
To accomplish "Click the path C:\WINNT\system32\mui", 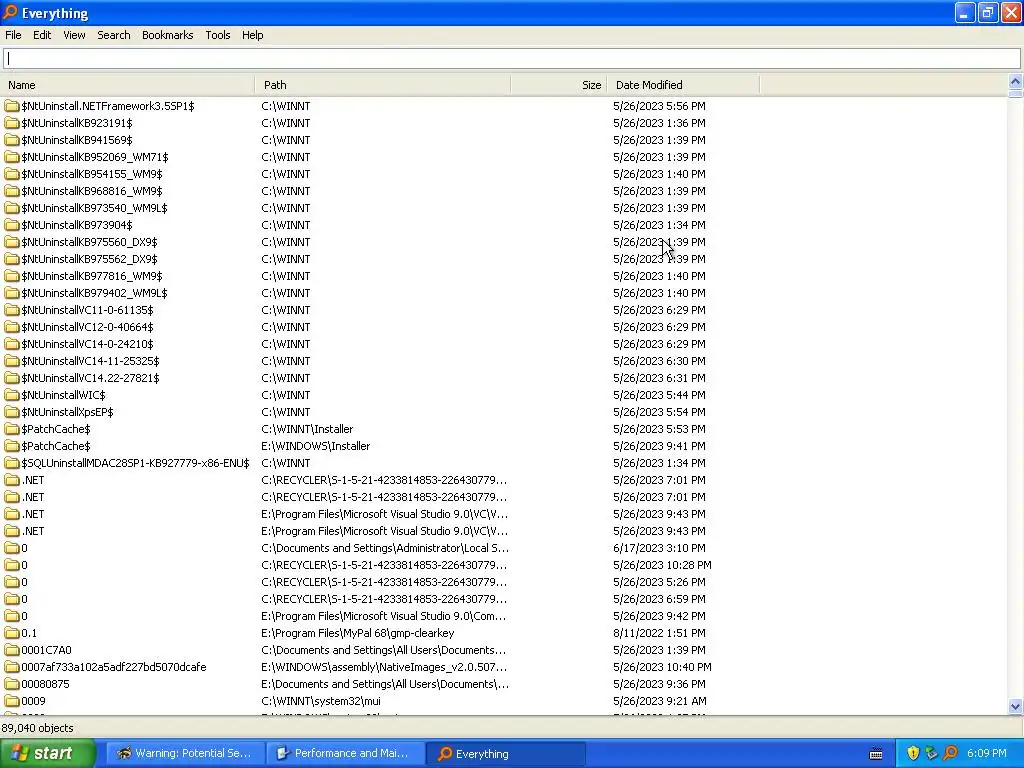I will [321, 701].
